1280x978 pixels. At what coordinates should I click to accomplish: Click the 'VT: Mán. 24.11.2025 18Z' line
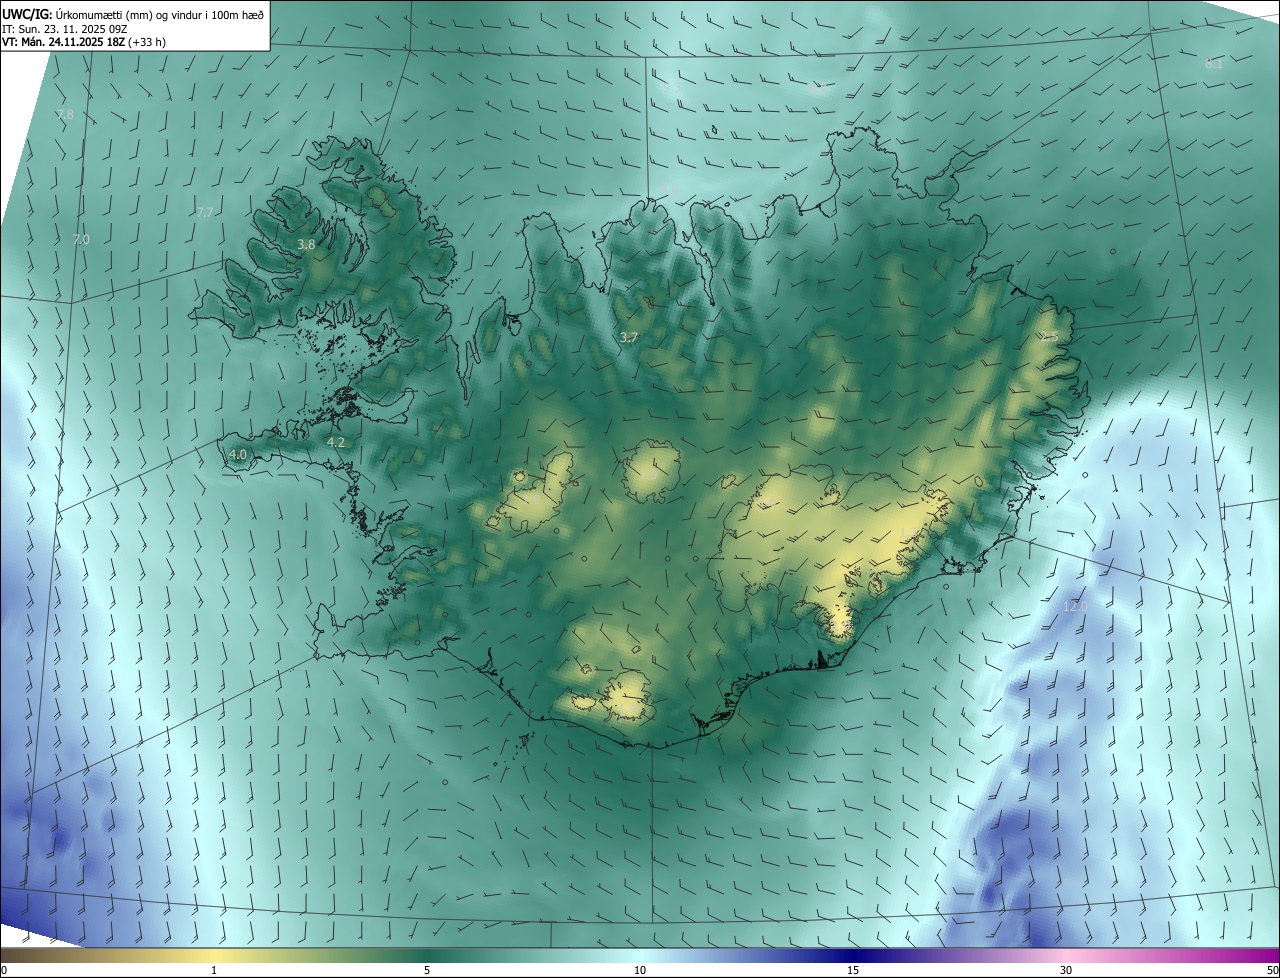click(x=84, y=42)
